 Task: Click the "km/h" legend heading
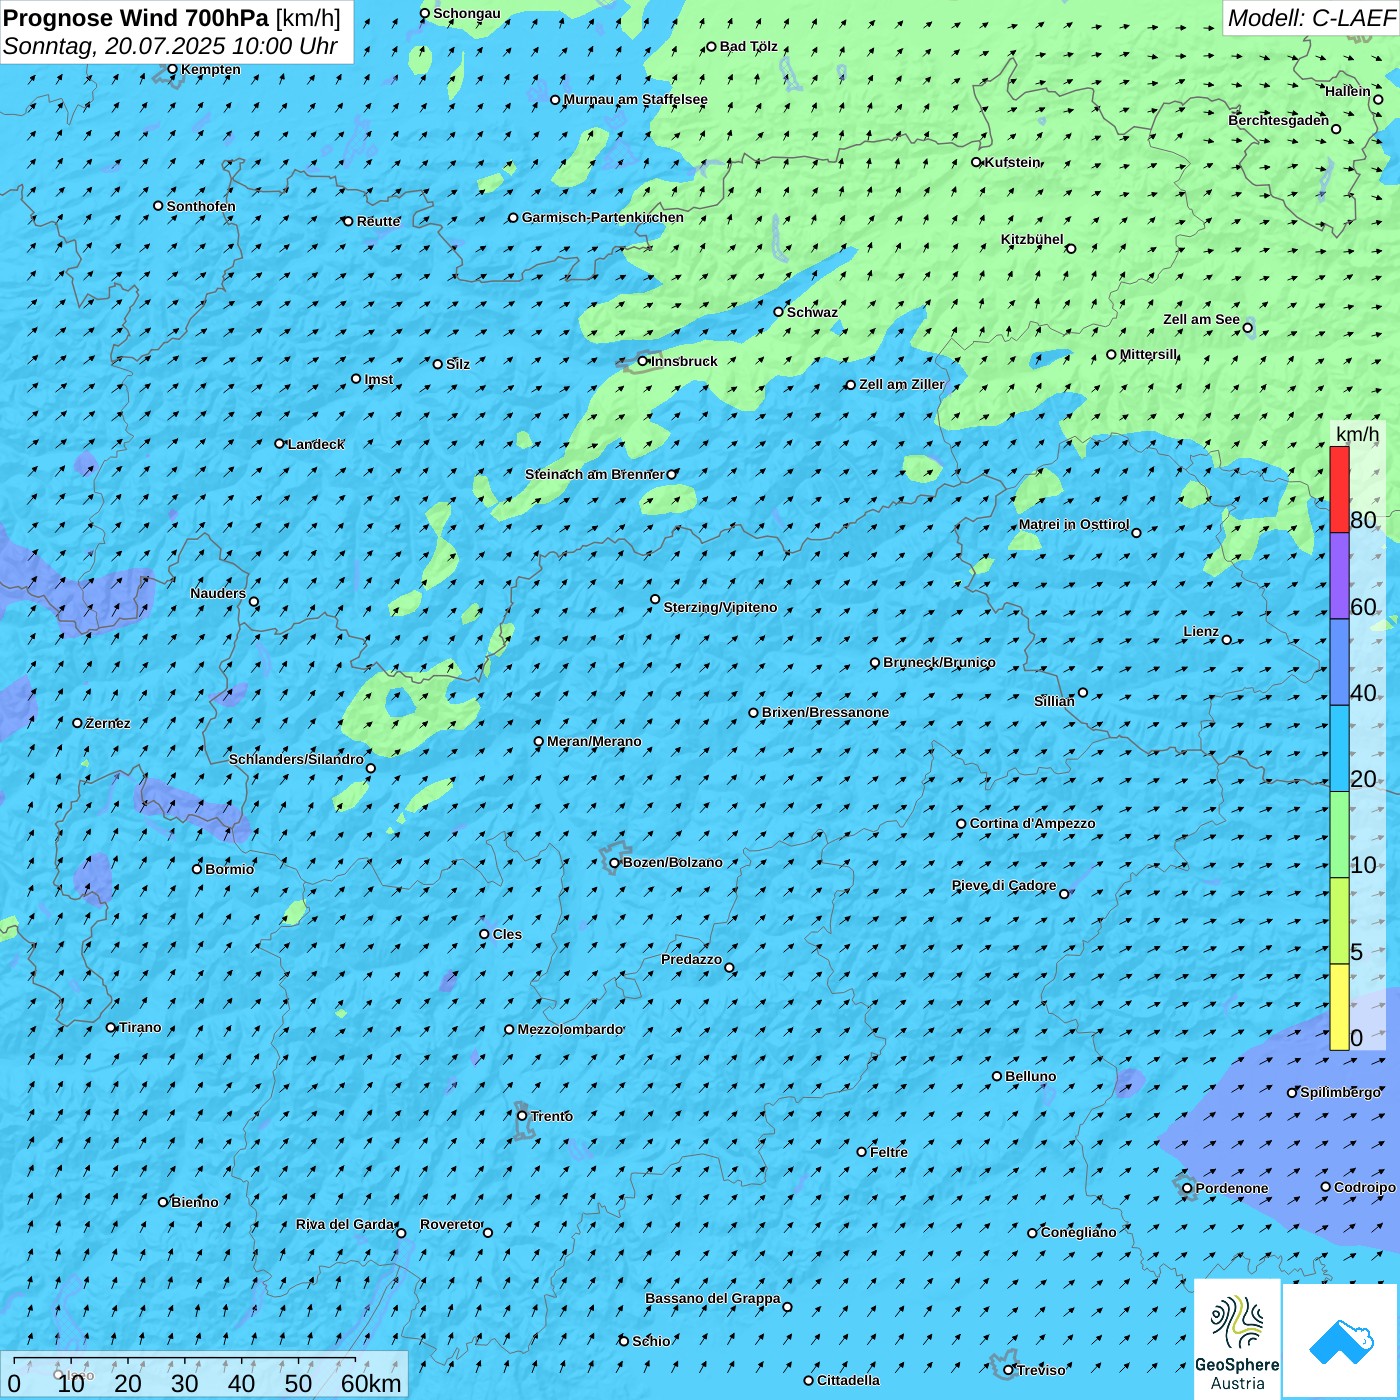tap(1357, 434)
